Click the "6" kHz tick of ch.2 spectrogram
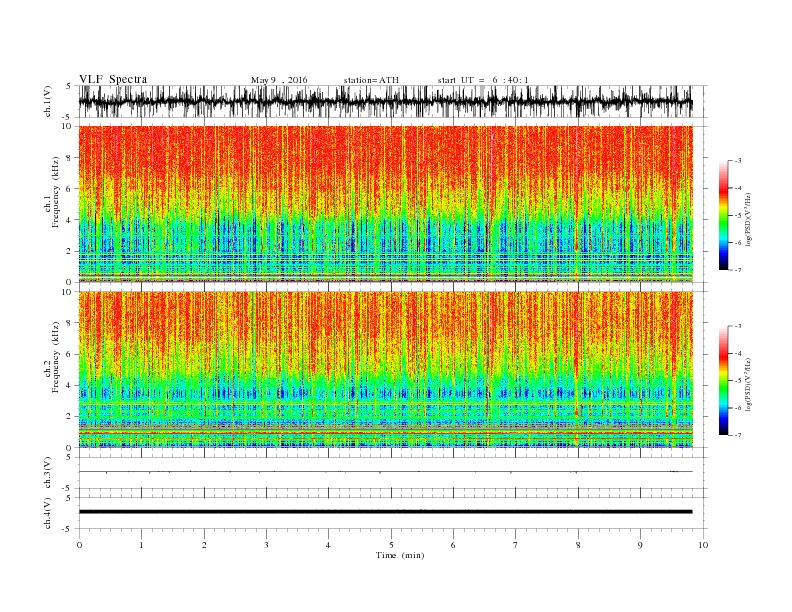This screenshot has width=792, height=612. pyautogui.click(x=70, y=354)
